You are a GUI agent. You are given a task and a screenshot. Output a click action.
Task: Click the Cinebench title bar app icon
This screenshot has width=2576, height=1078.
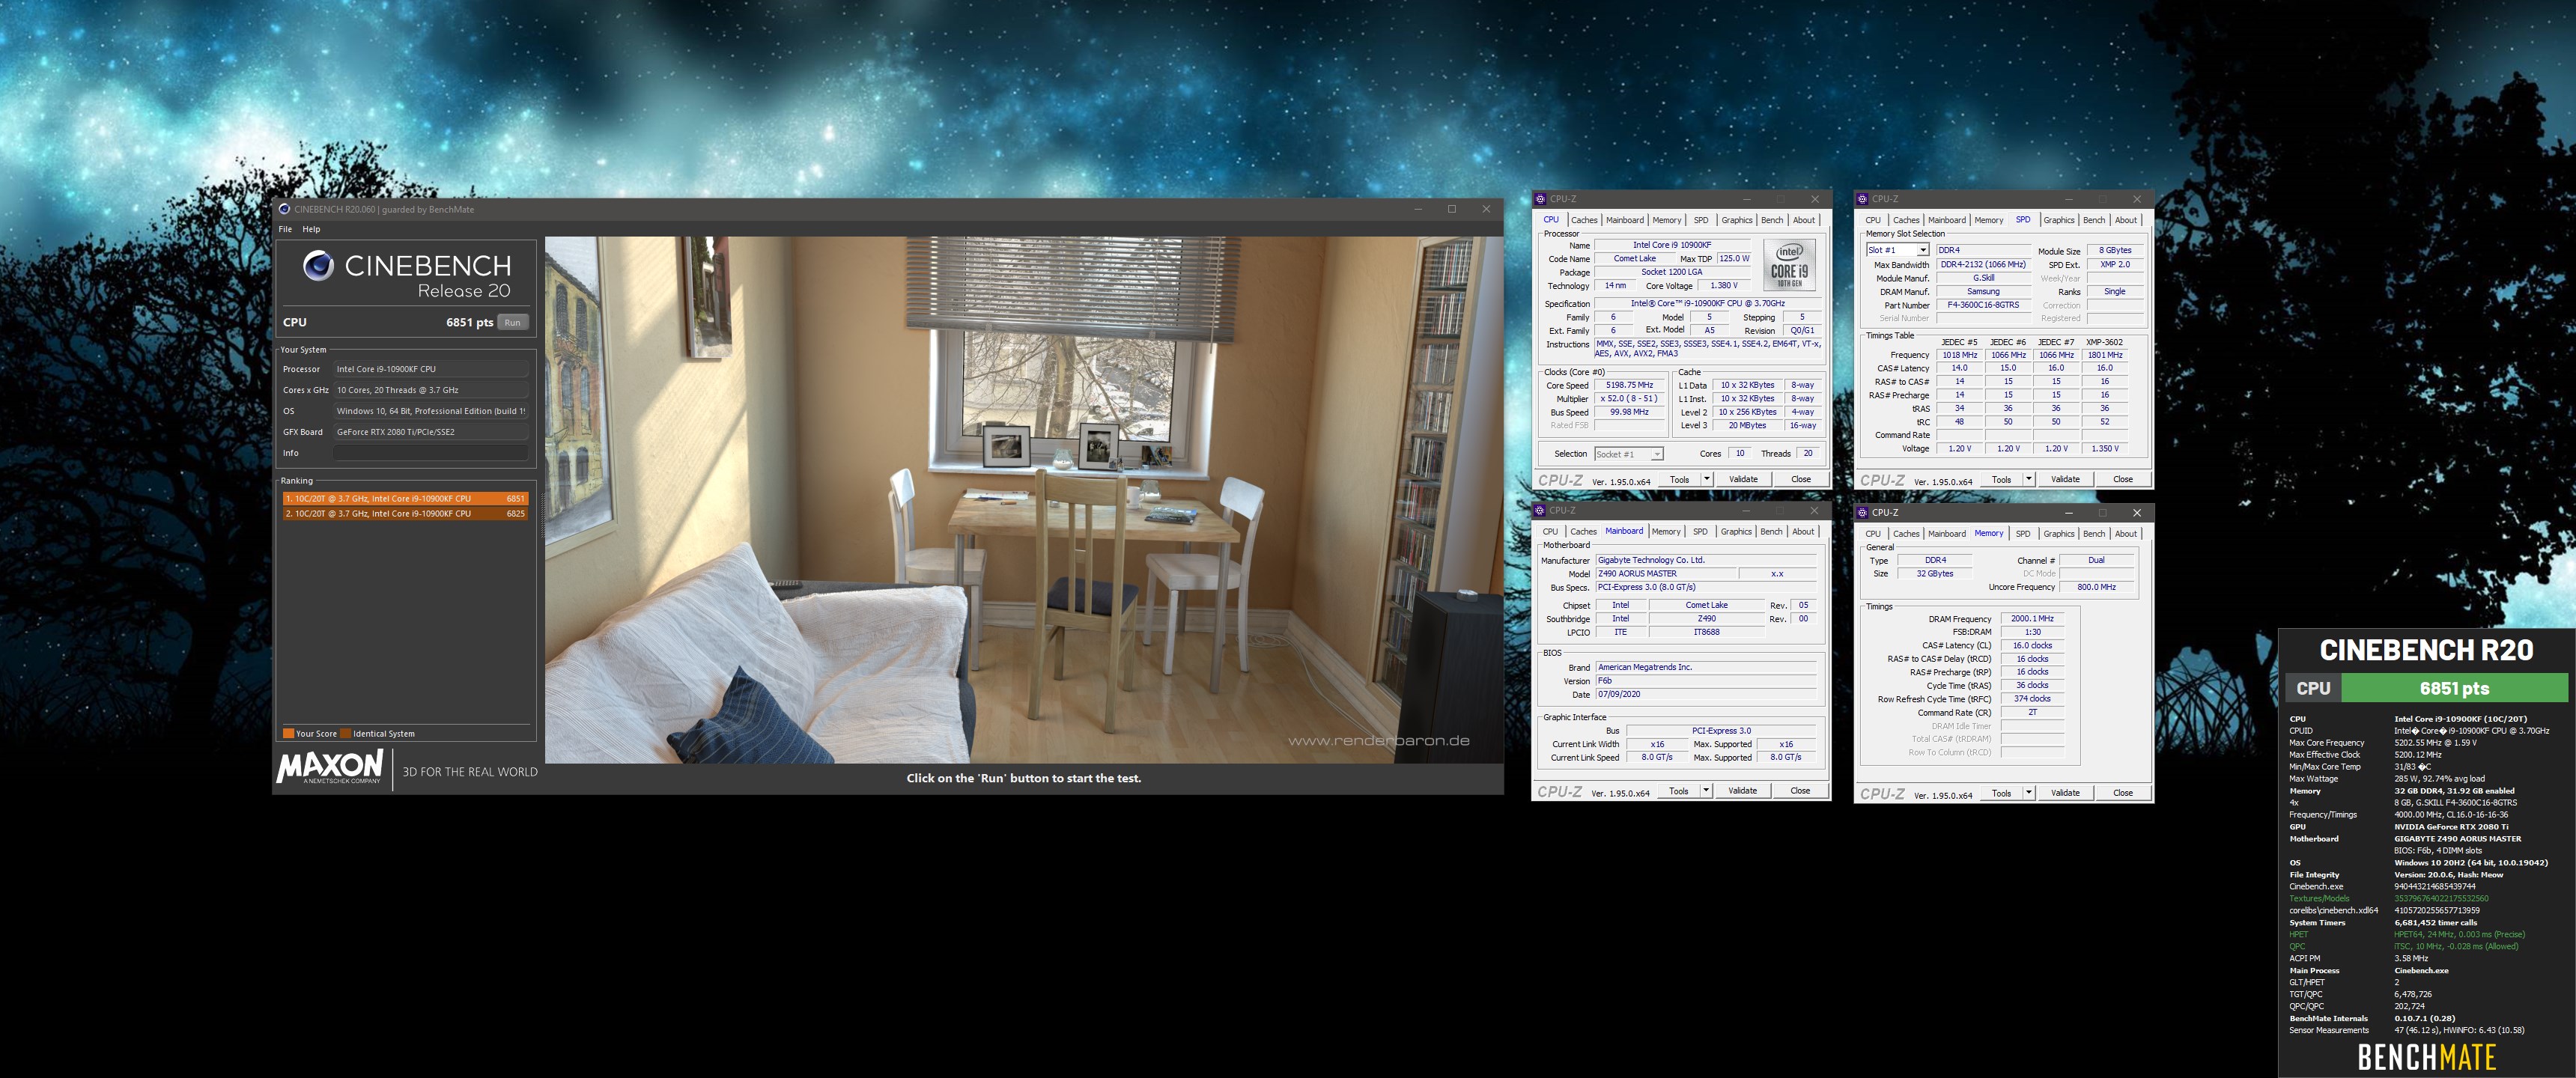(x=284, y=209)
